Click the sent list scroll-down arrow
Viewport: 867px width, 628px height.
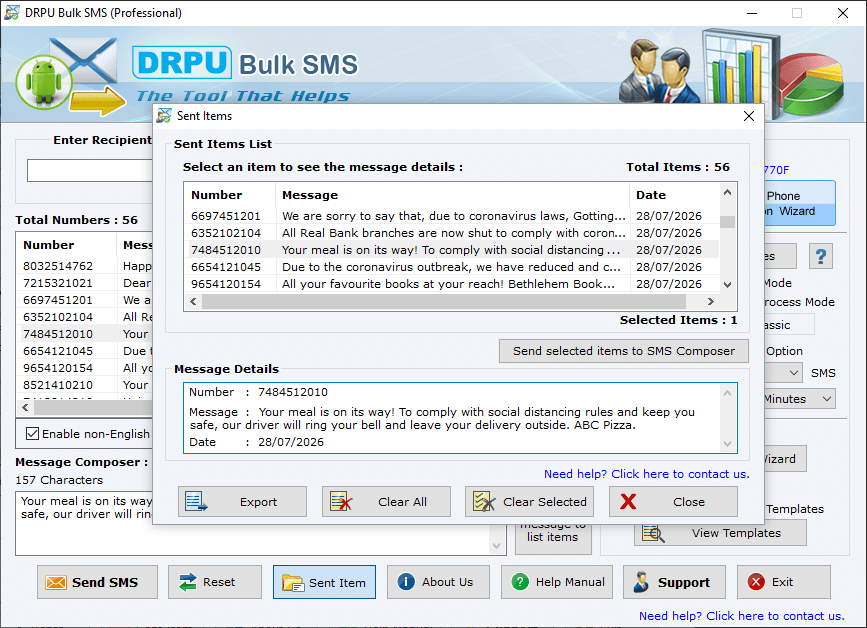pos(728,285)
